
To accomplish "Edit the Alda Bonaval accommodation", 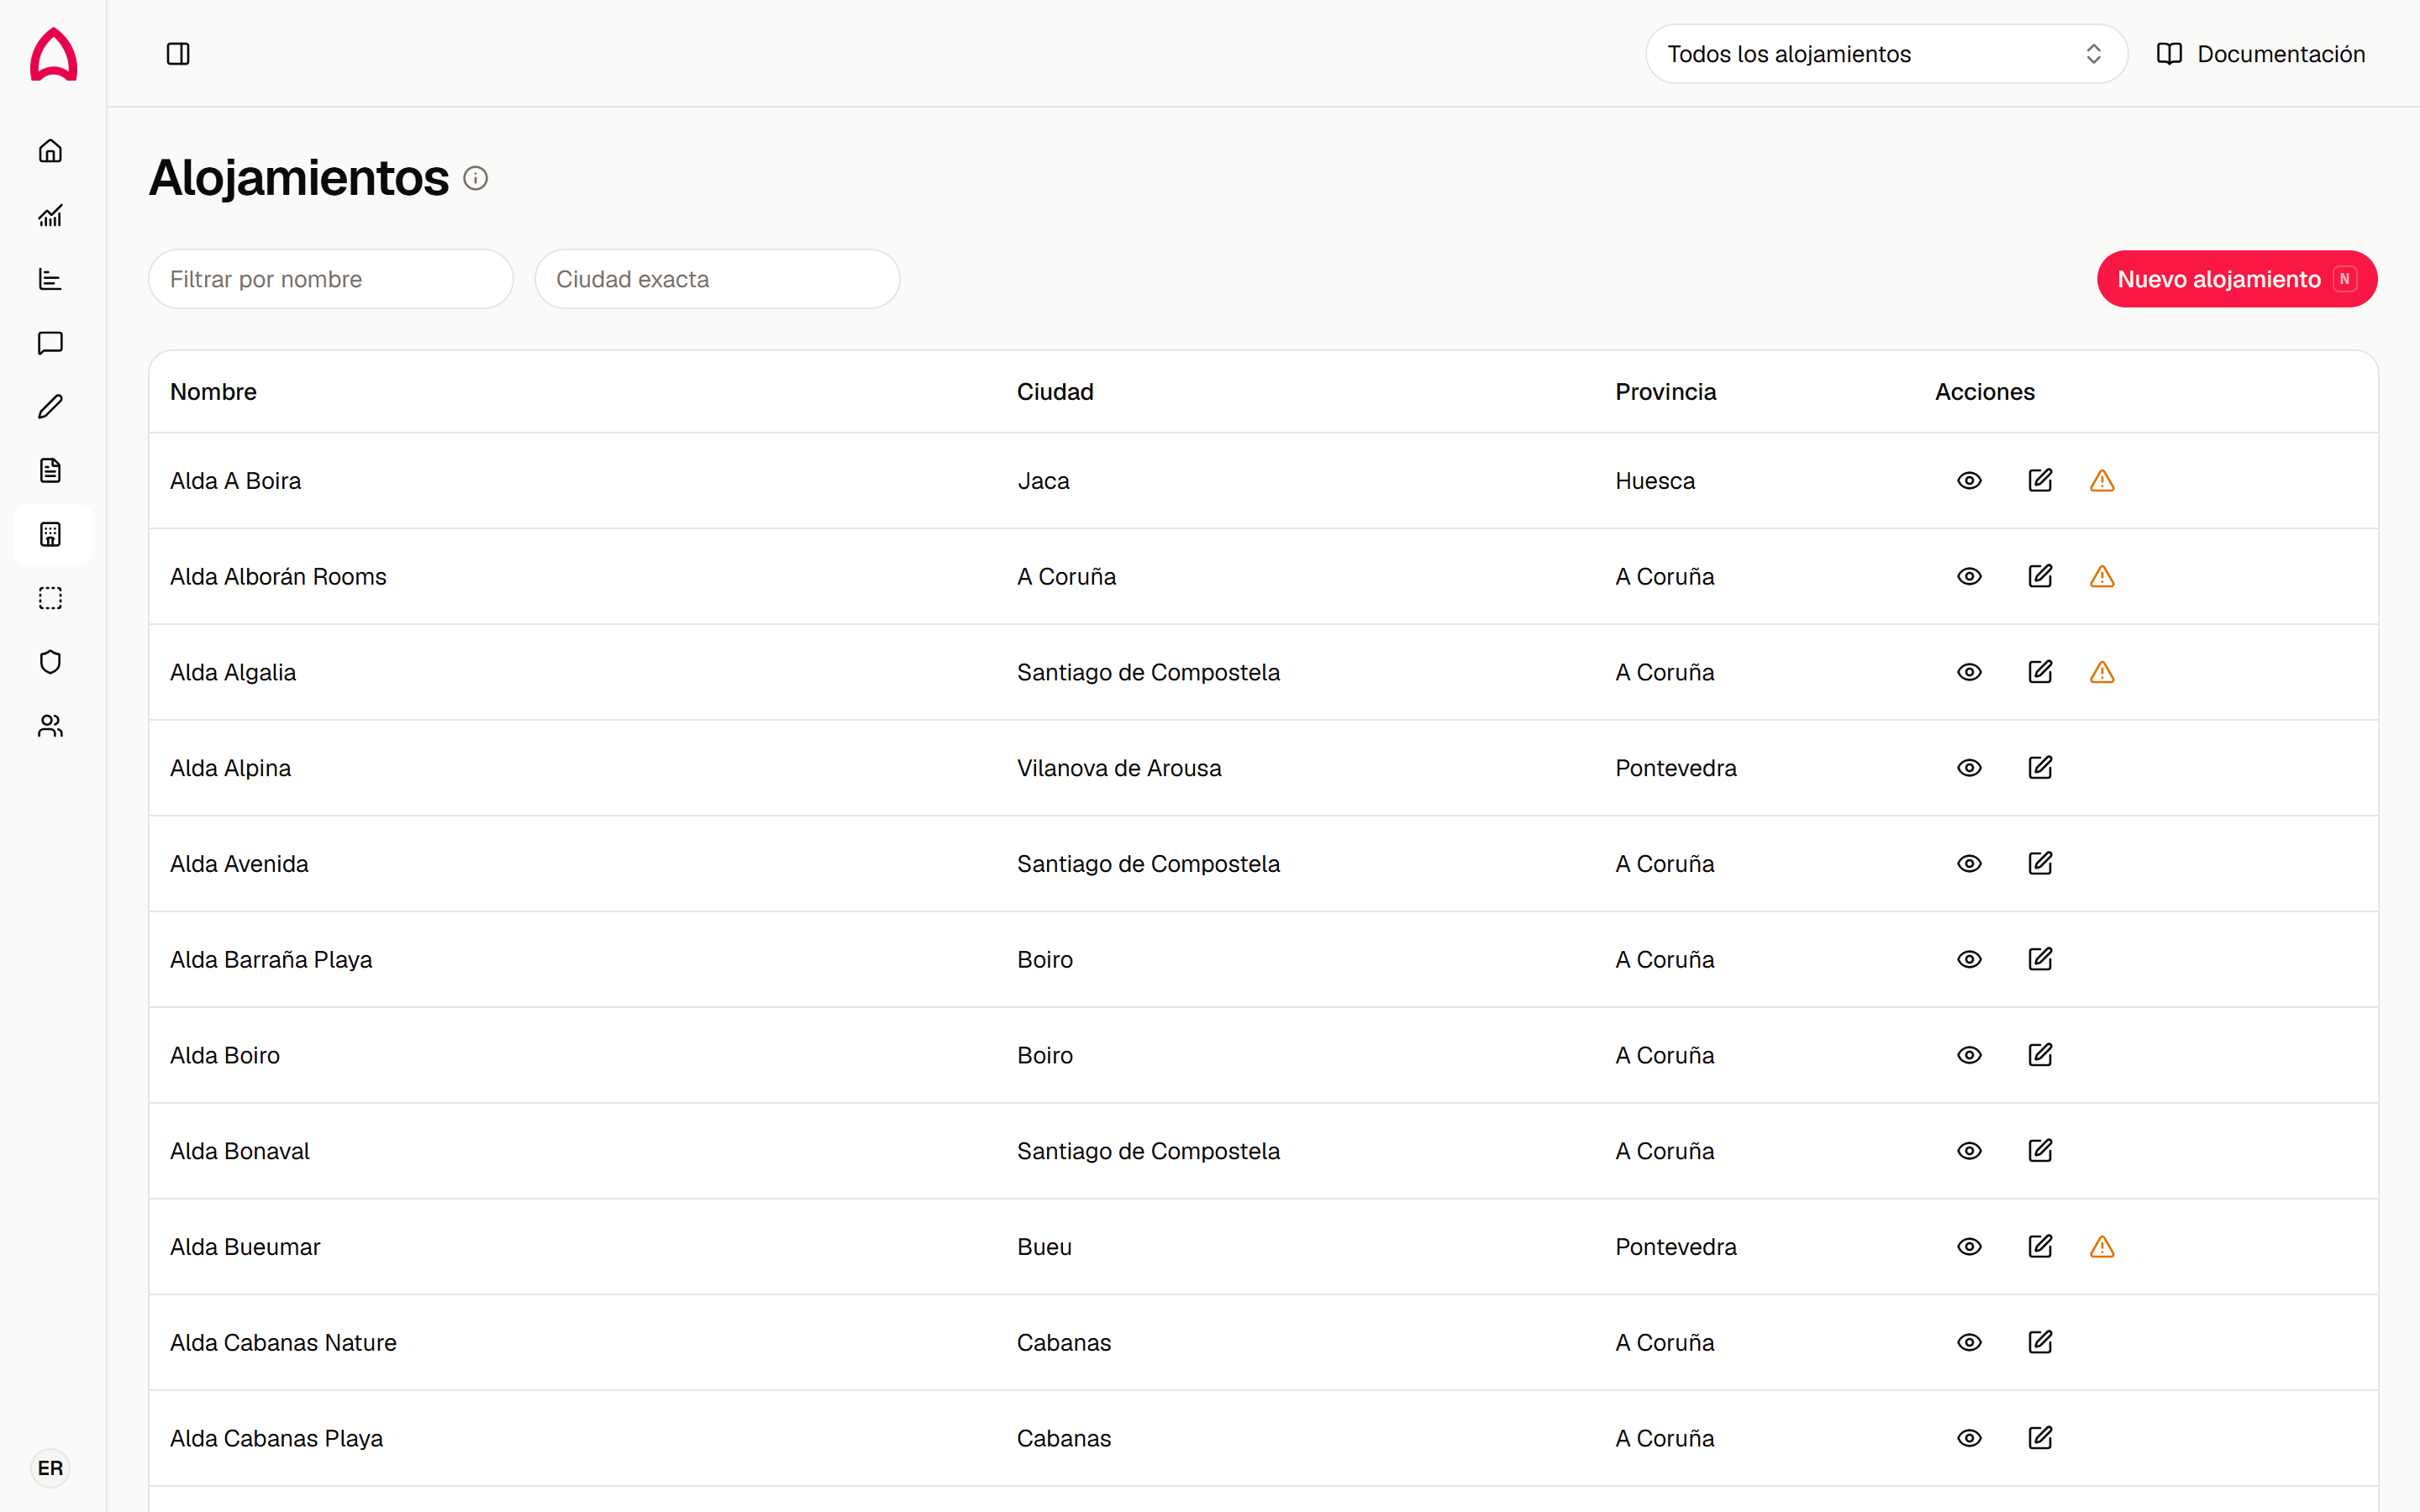I will pyautogui.click(x=2040, y=1151).
